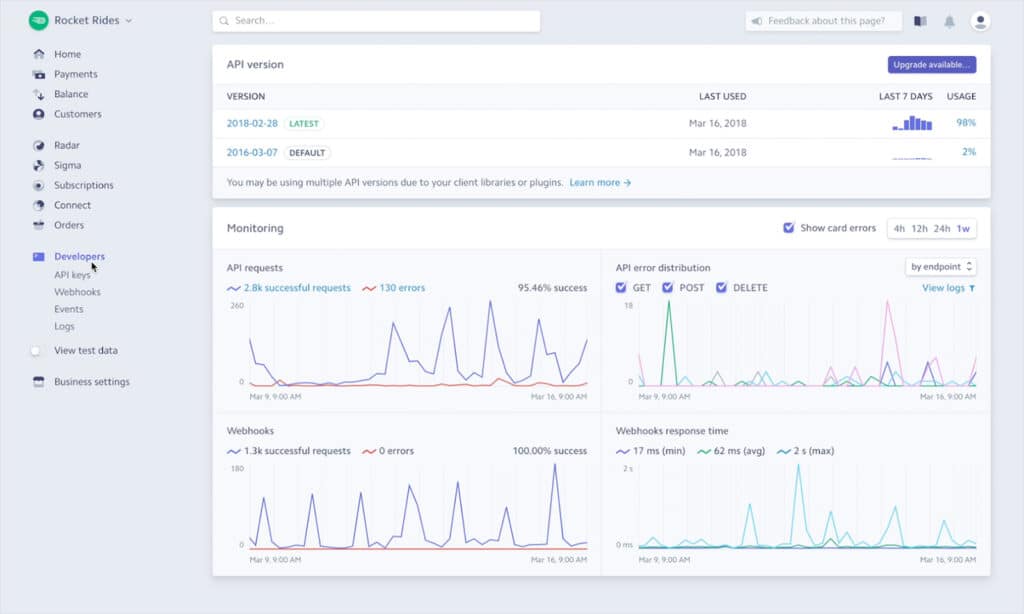Open the 'by endpoint' dropdown

[x=940, y=267]
